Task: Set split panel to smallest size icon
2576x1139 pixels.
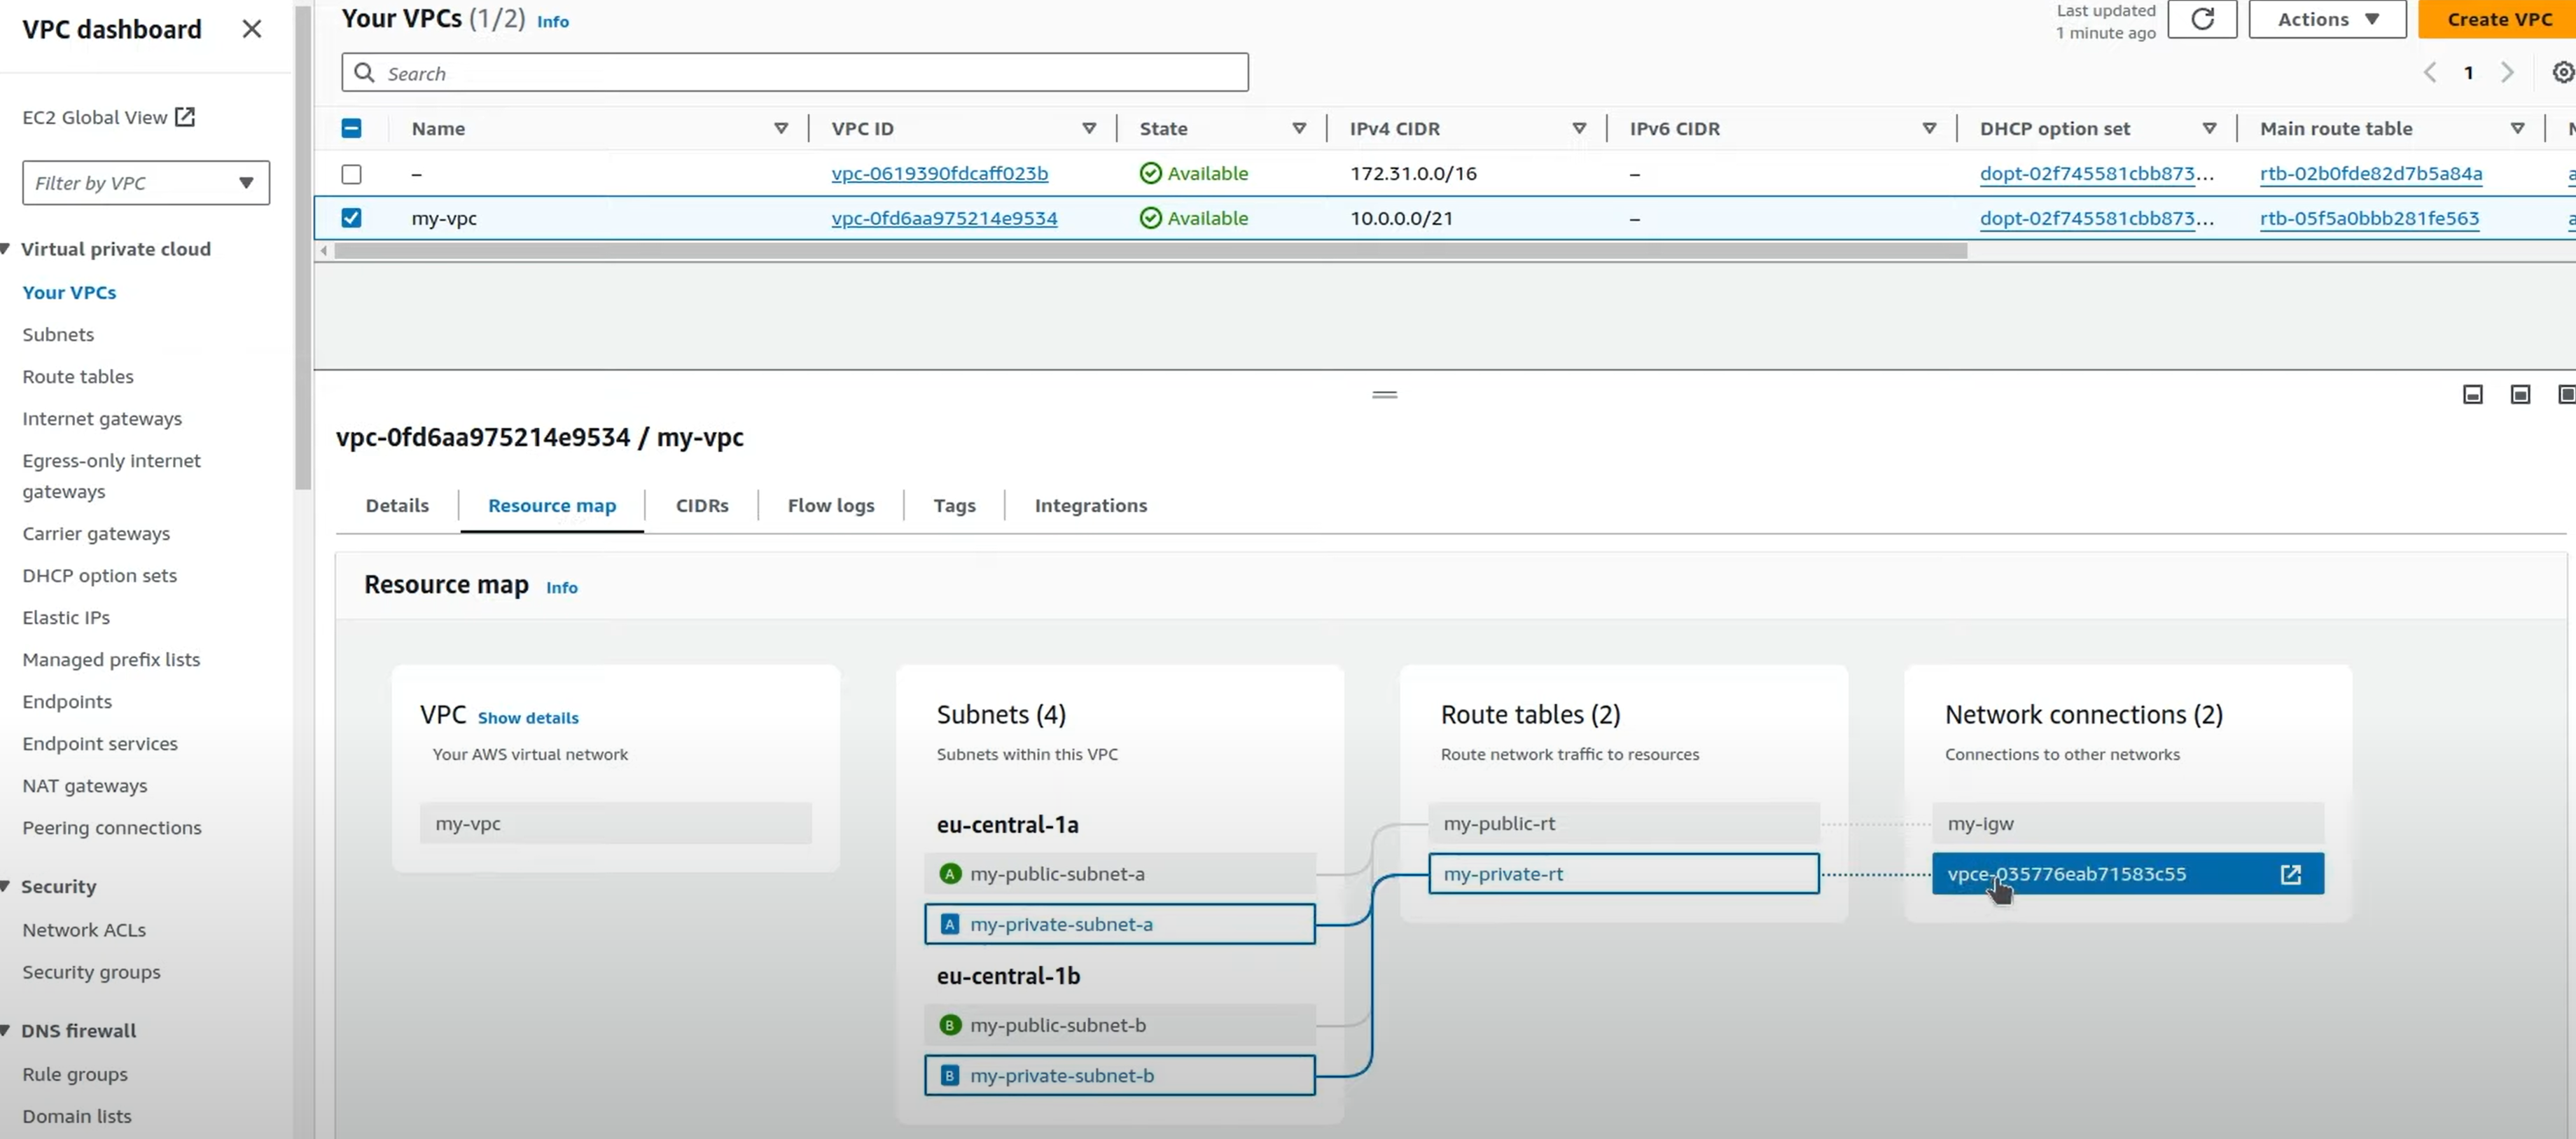Action: pos(2472,395)
